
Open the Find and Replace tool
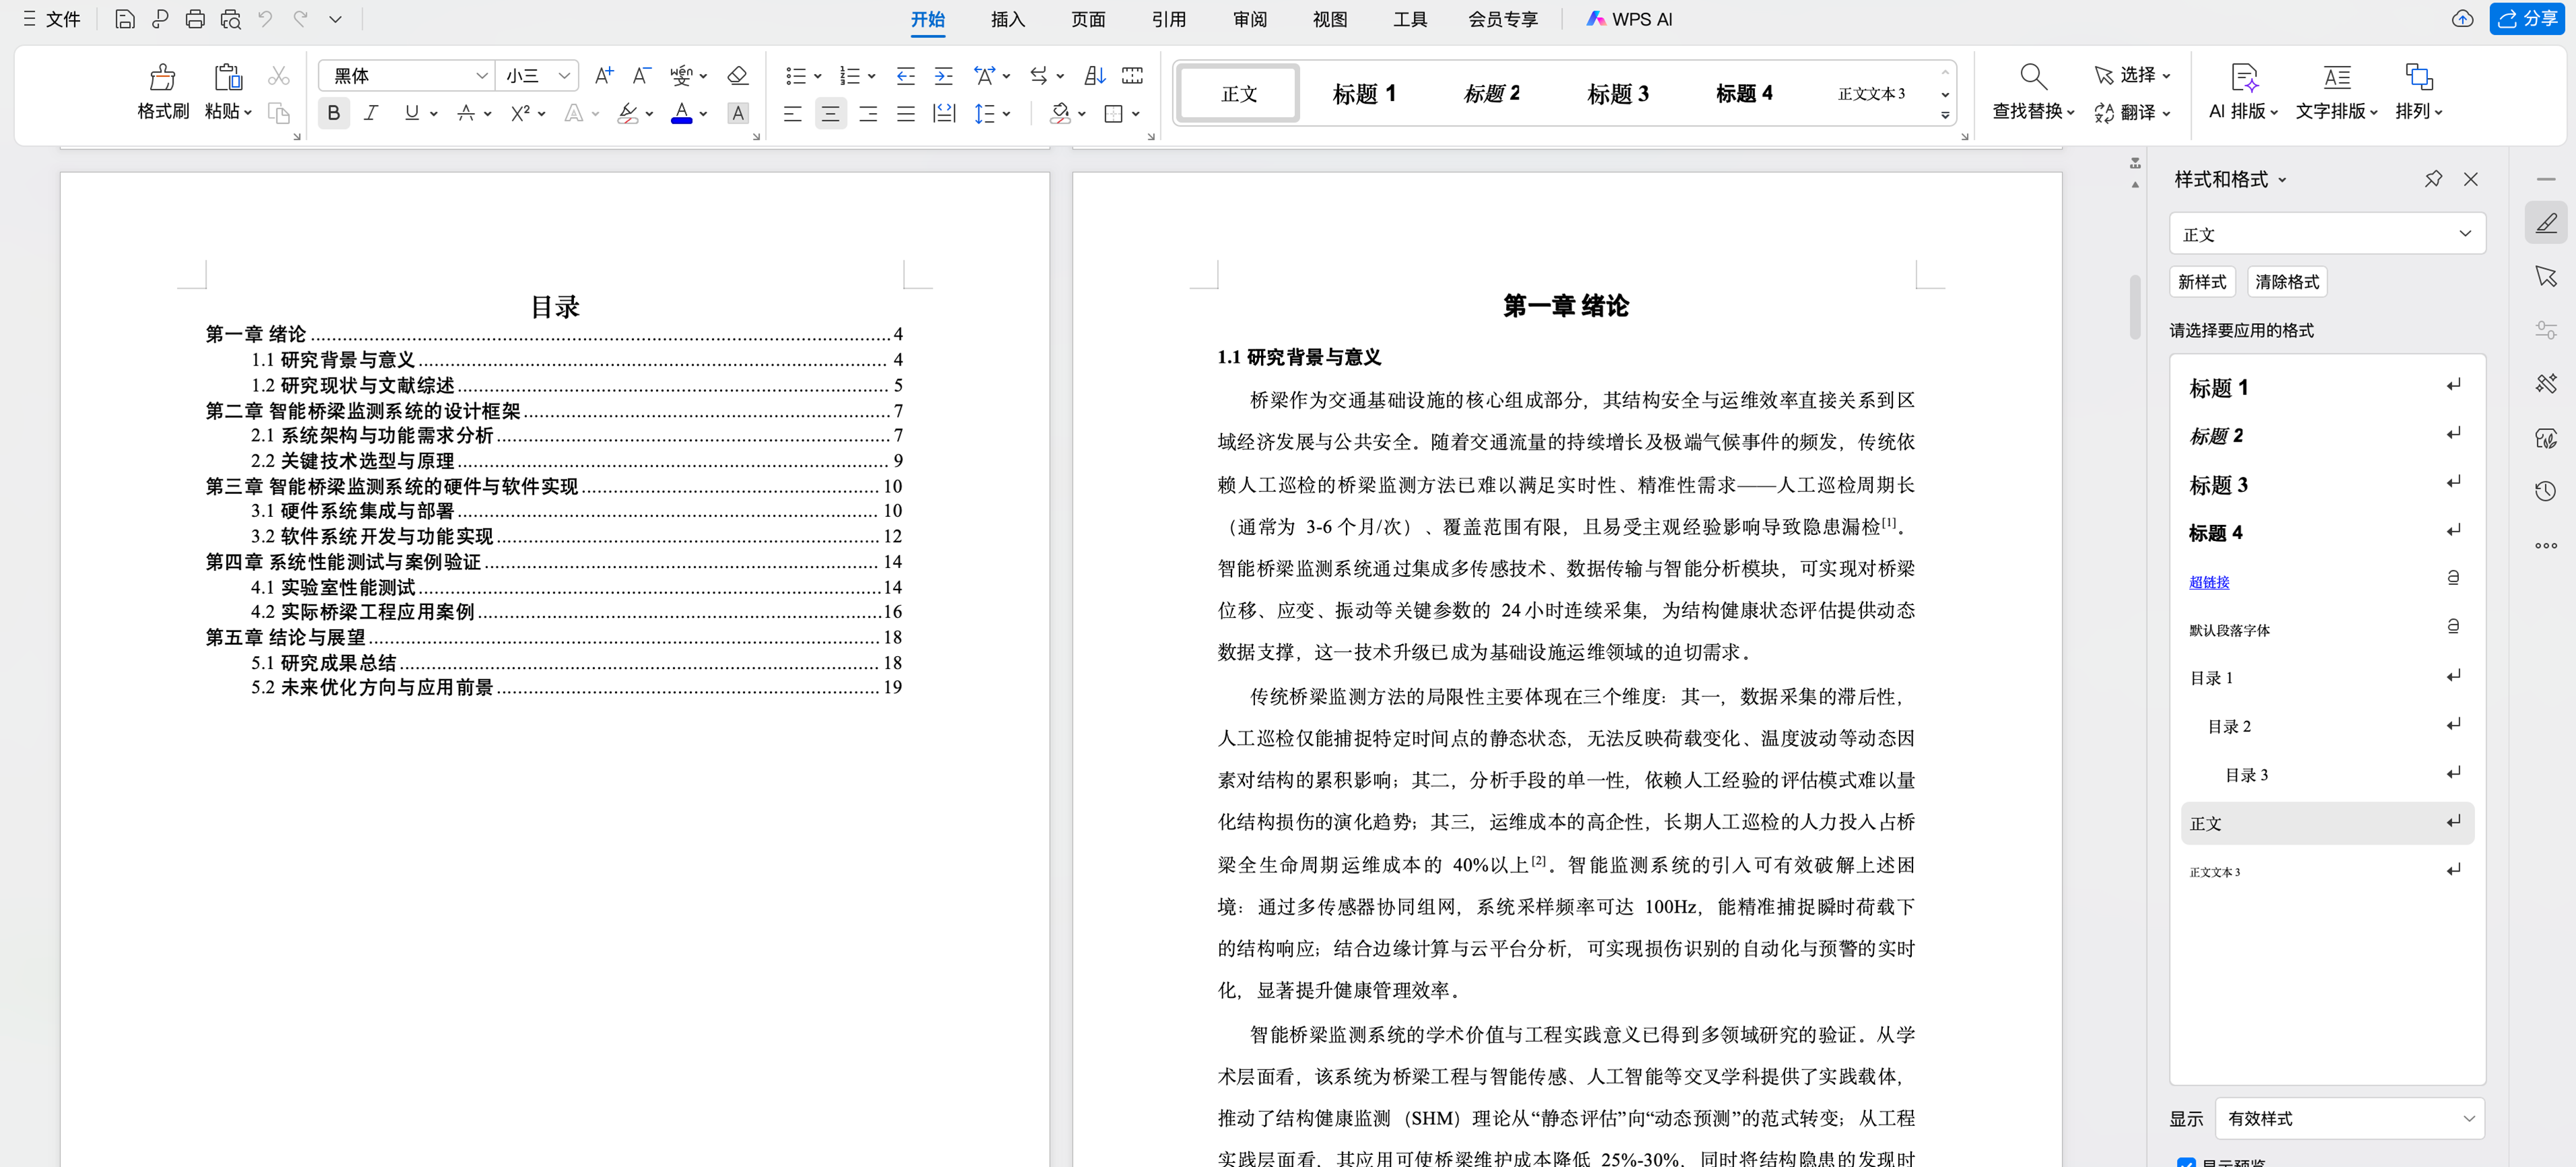[2032, 78]
